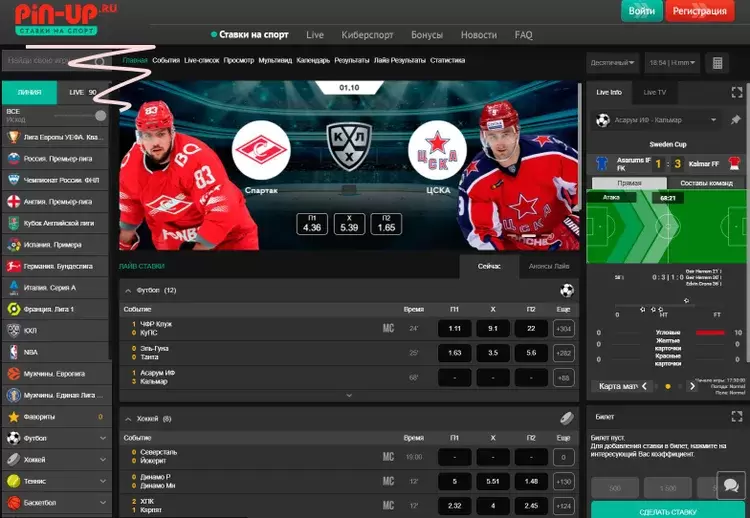Viewport: 750px width, 518px height.
Task: Select odds 1.11 for ЧФР Клуж
Action: tap(454, 329)
